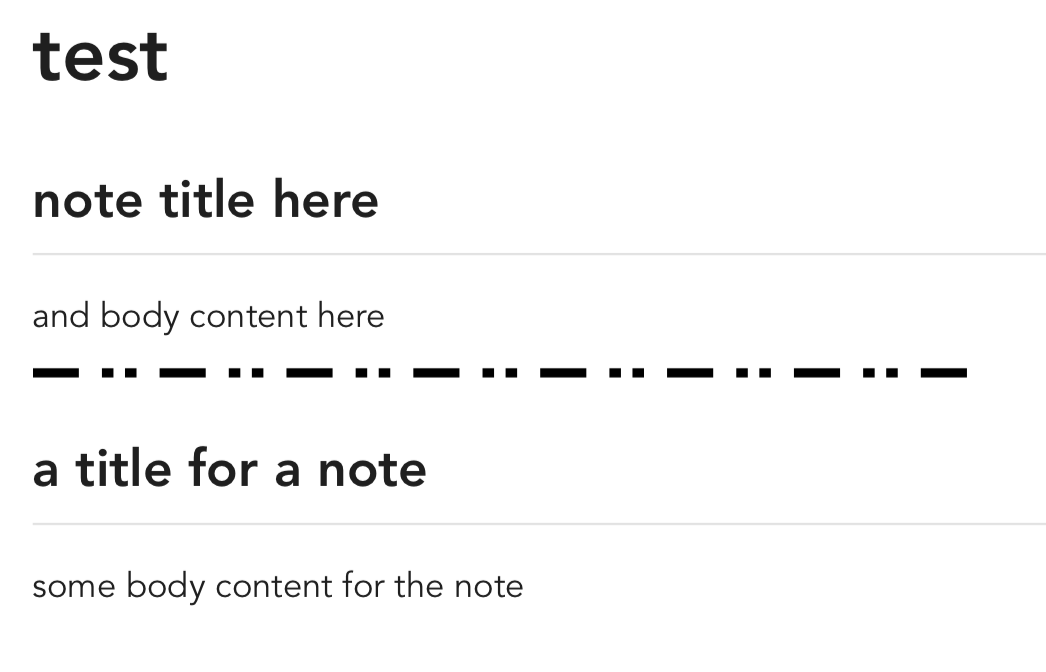Click the thin rule under 'note title here'
This screenshot has height=672, width=1046.
(539, 254)
